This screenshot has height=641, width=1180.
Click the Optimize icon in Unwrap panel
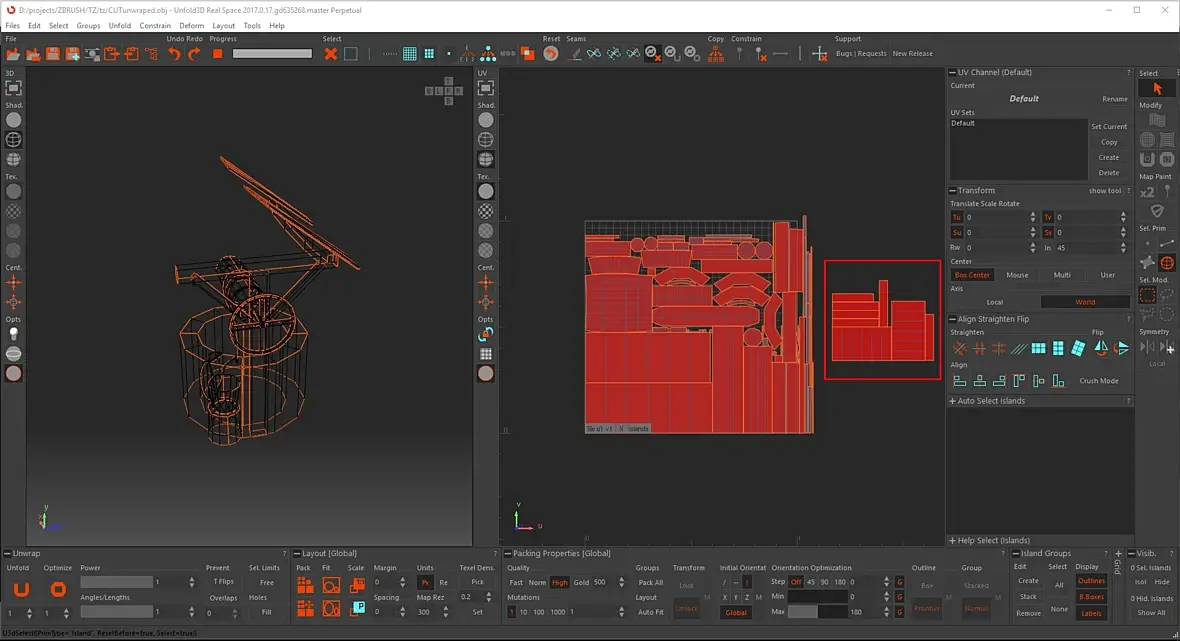coord(58,589)
